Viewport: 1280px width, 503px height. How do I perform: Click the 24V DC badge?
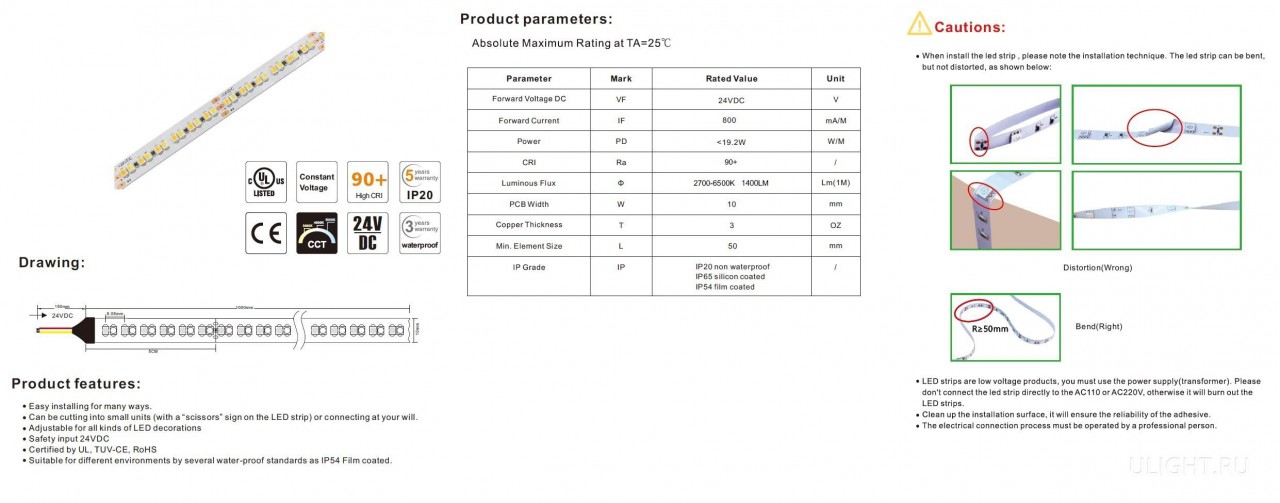(x=368, y=233)
